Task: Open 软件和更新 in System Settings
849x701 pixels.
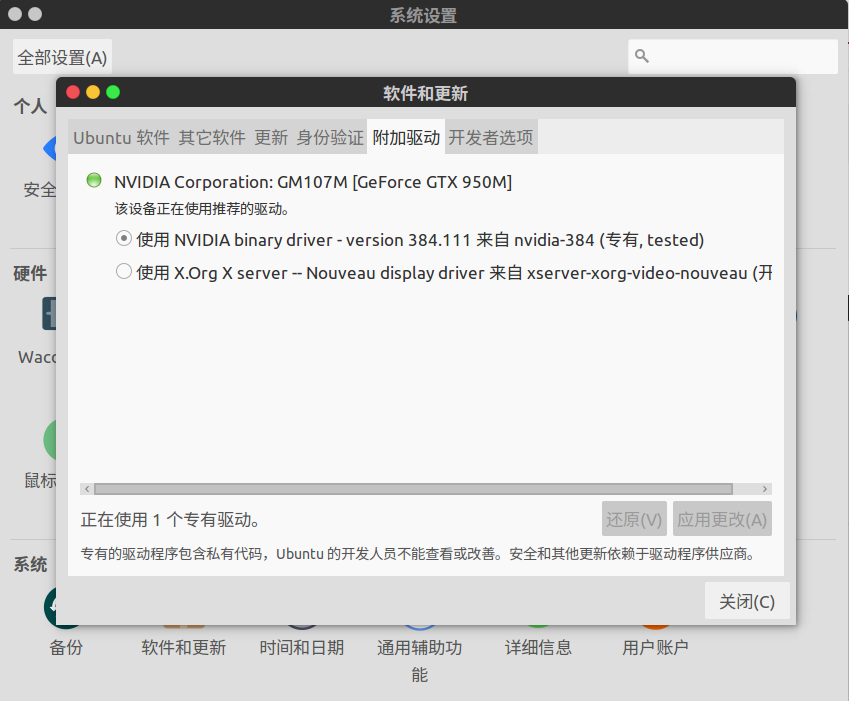Action: click(184, 647)
